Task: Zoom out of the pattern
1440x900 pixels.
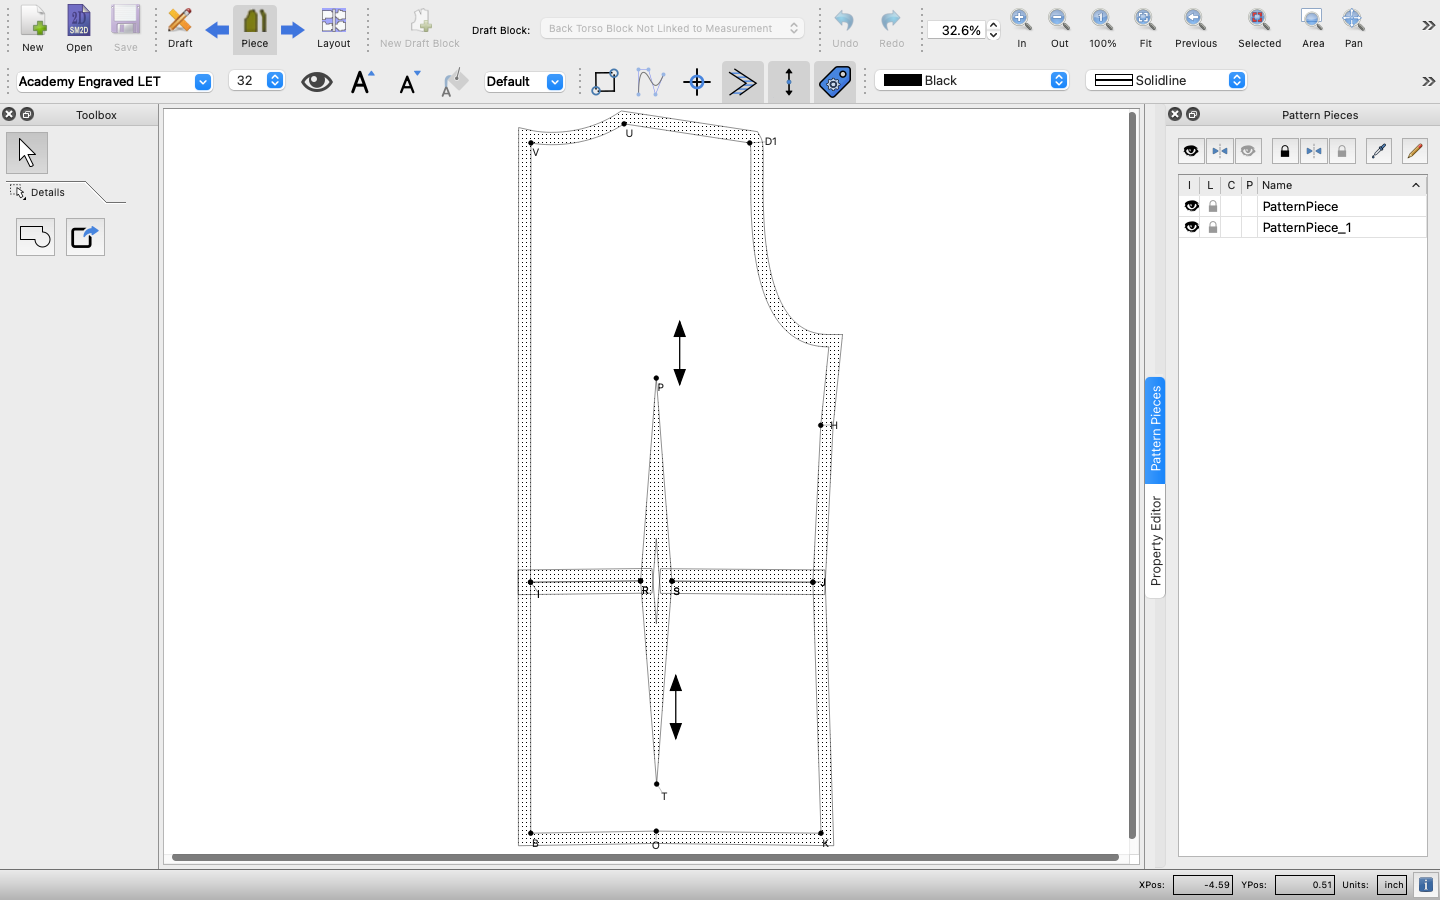Action: tap(1059, 29)
